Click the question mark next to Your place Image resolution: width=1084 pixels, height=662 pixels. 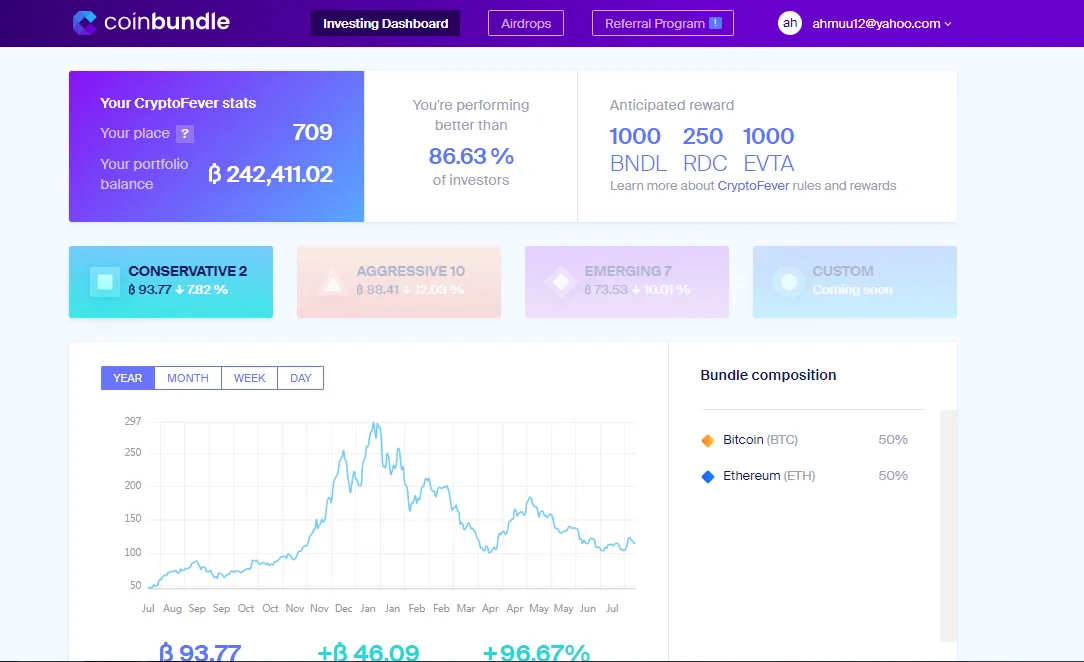[x=185, y=133]
